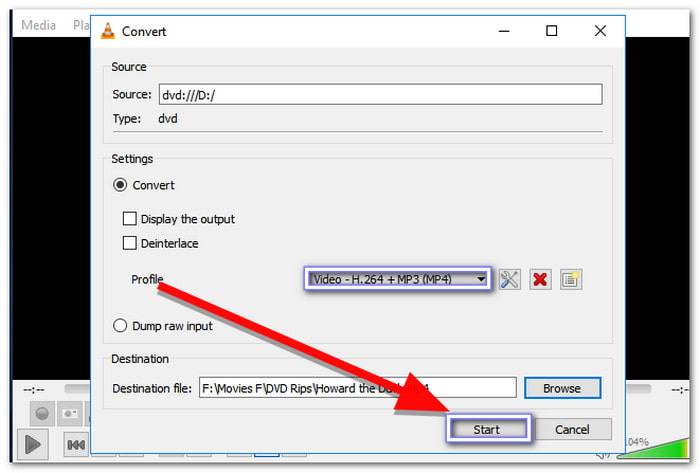Browse for destination file

pos(562,388)
